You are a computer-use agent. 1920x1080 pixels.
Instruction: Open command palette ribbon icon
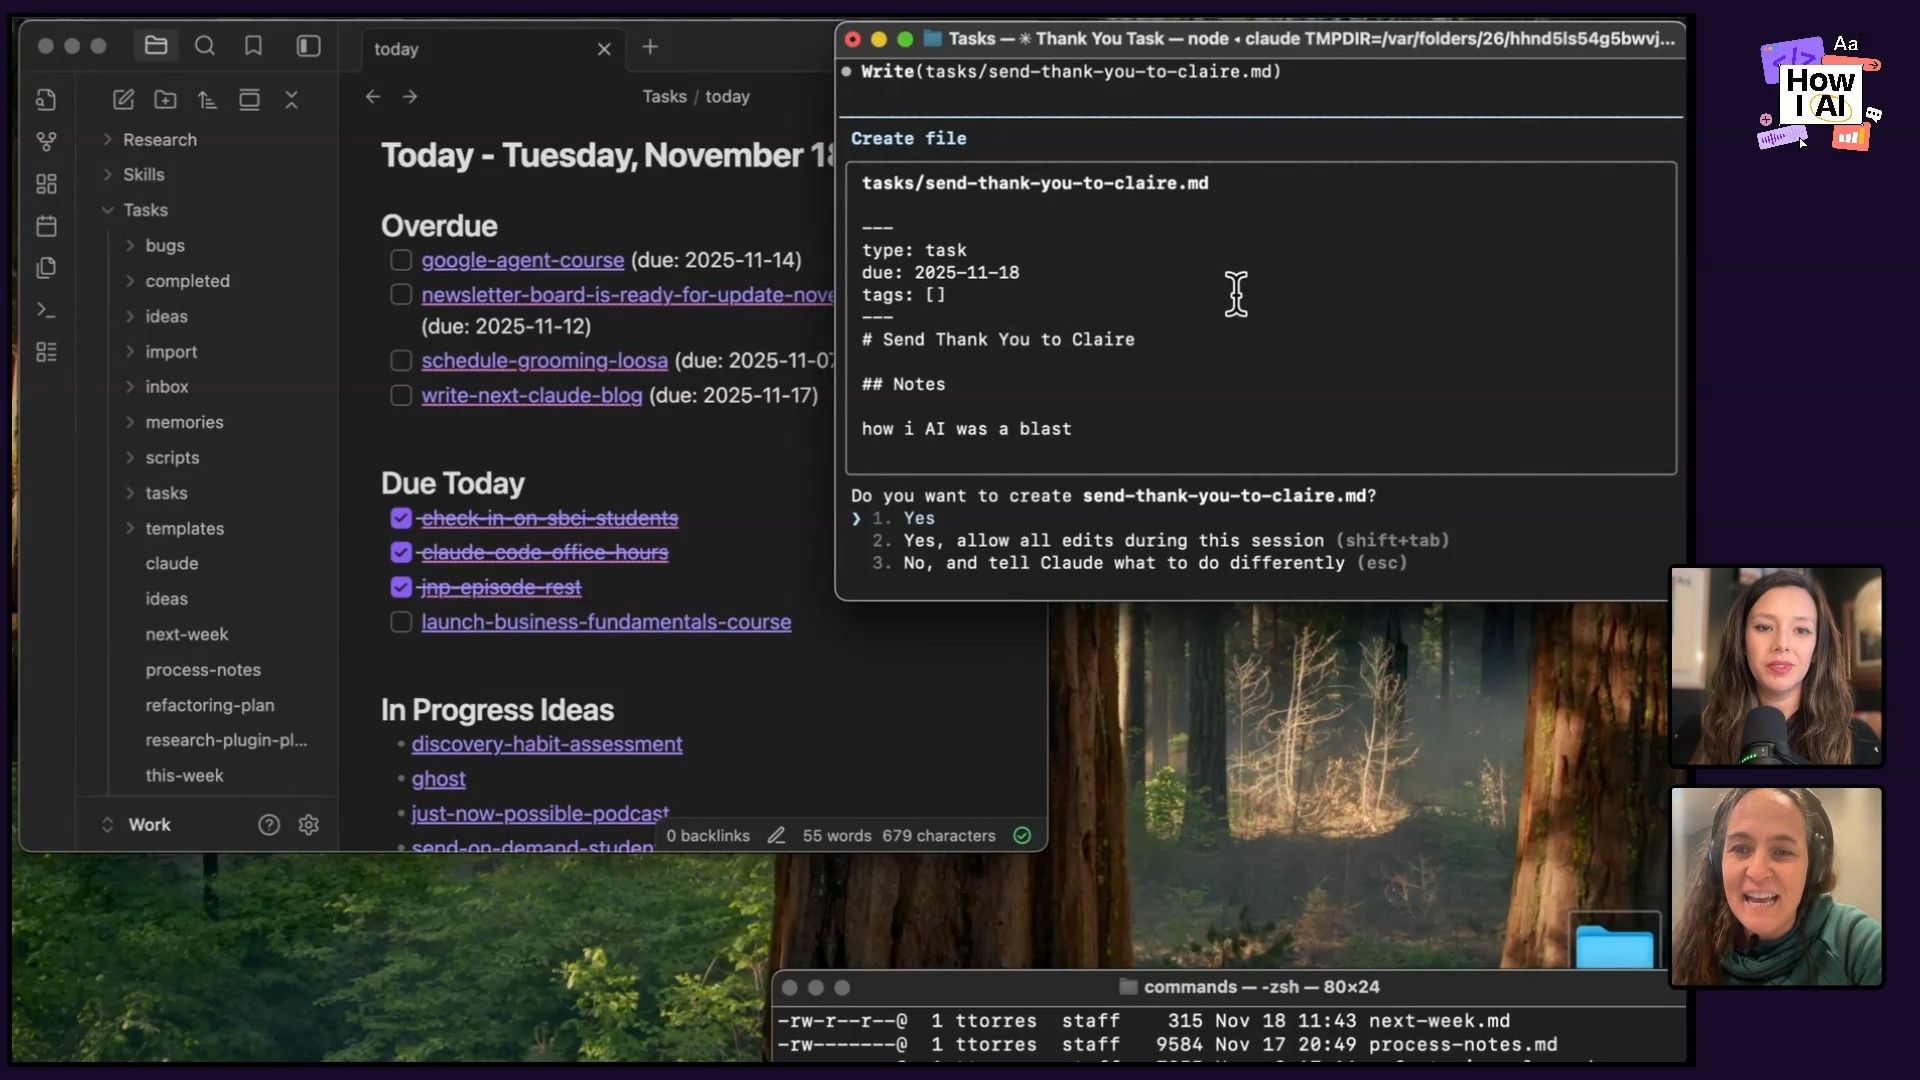[46, 310]
